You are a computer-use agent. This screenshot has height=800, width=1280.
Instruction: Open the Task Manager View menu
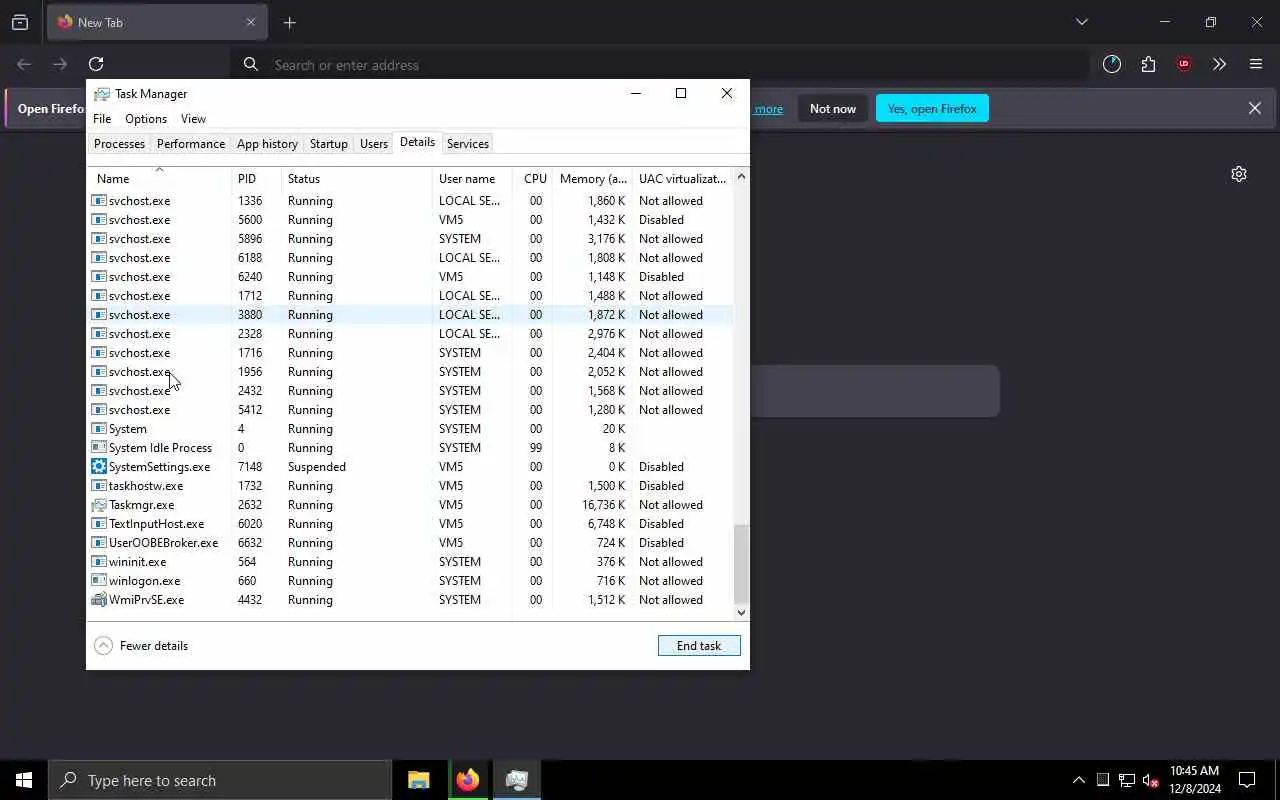tap(193, 118)
